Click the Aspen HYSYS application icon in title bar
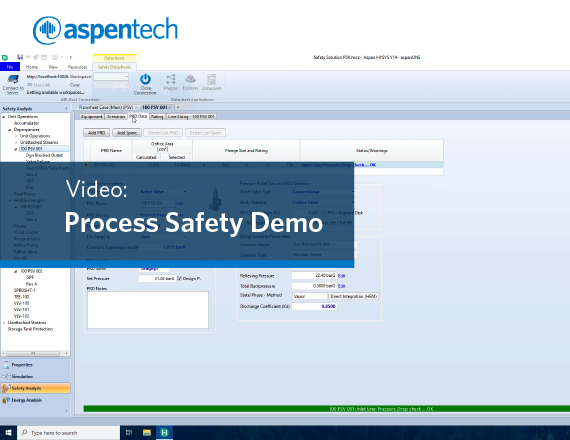 (x=5, y=57)
